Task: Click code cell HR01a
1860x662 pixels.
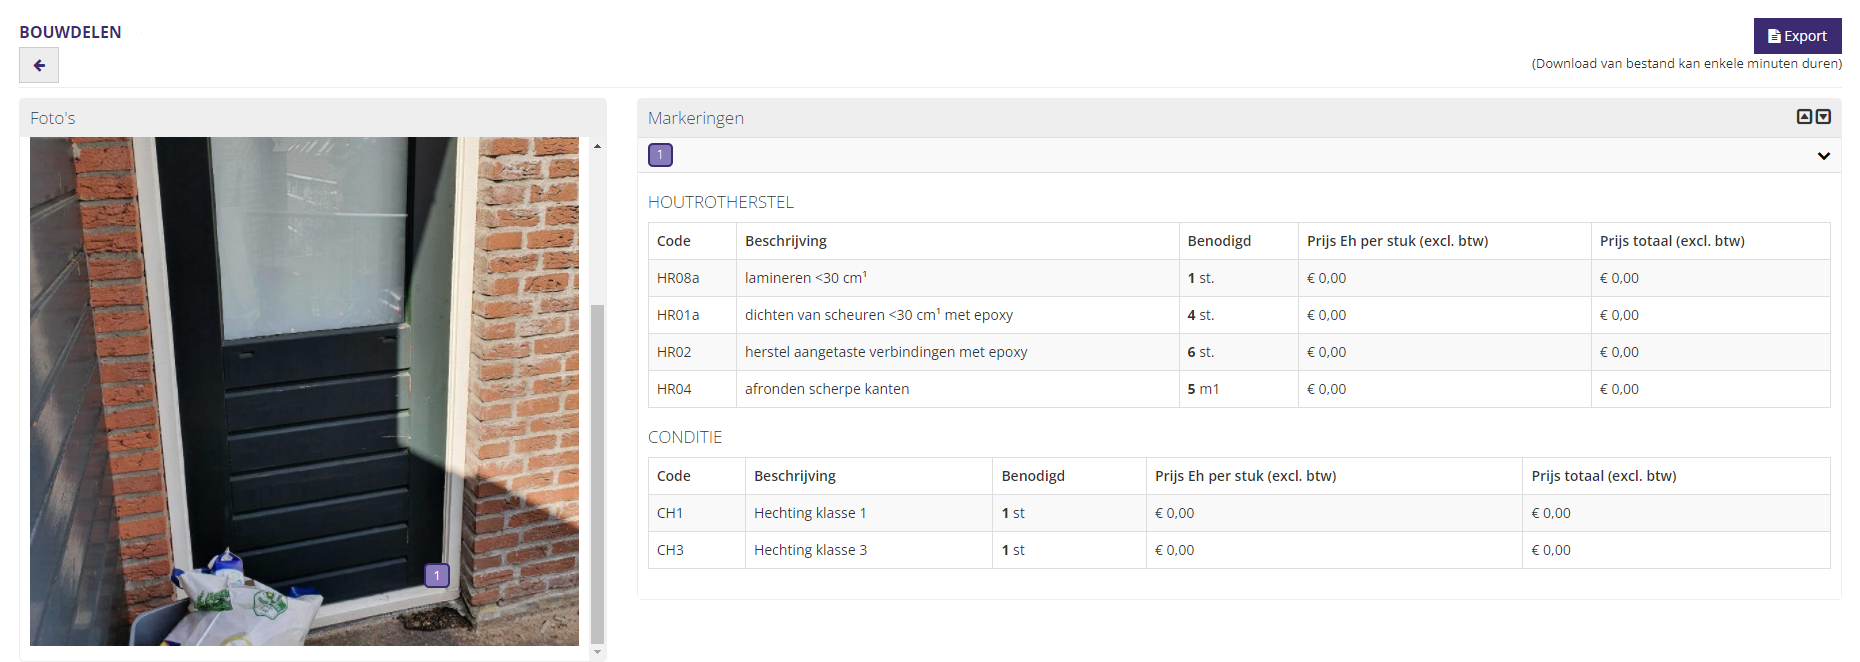Action: (x=692, y=315)
